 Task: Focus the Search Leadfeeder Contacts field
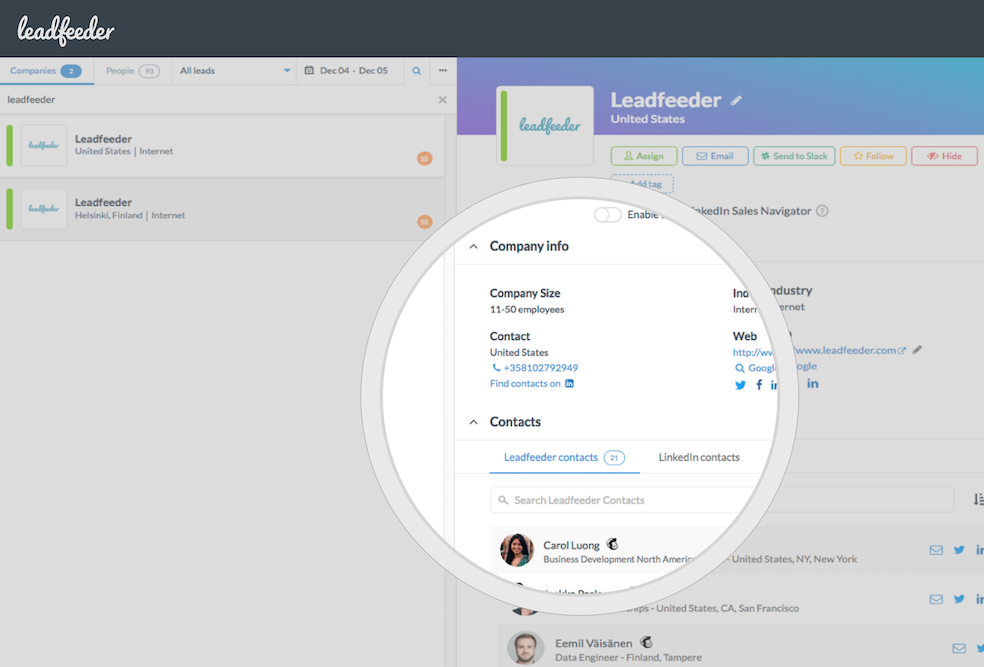click(x=628, y=500)
